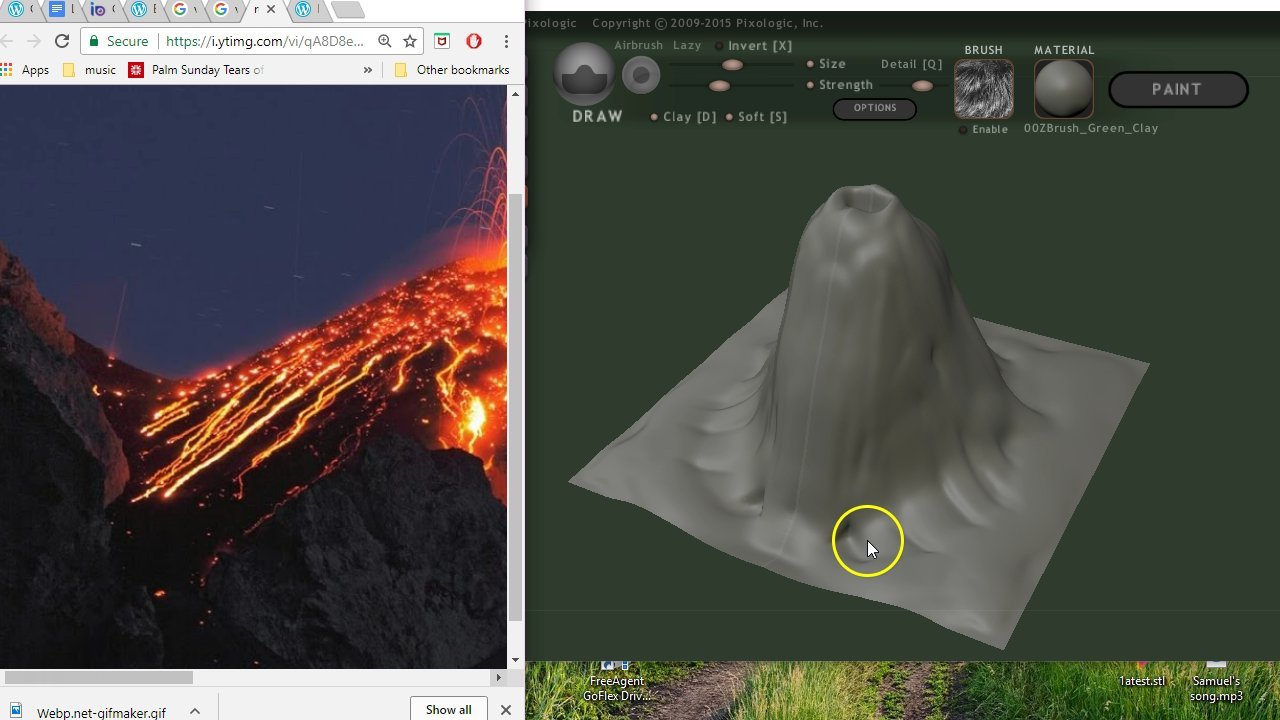Open the Brush texture thumbnail

click(x=983, y=89)
